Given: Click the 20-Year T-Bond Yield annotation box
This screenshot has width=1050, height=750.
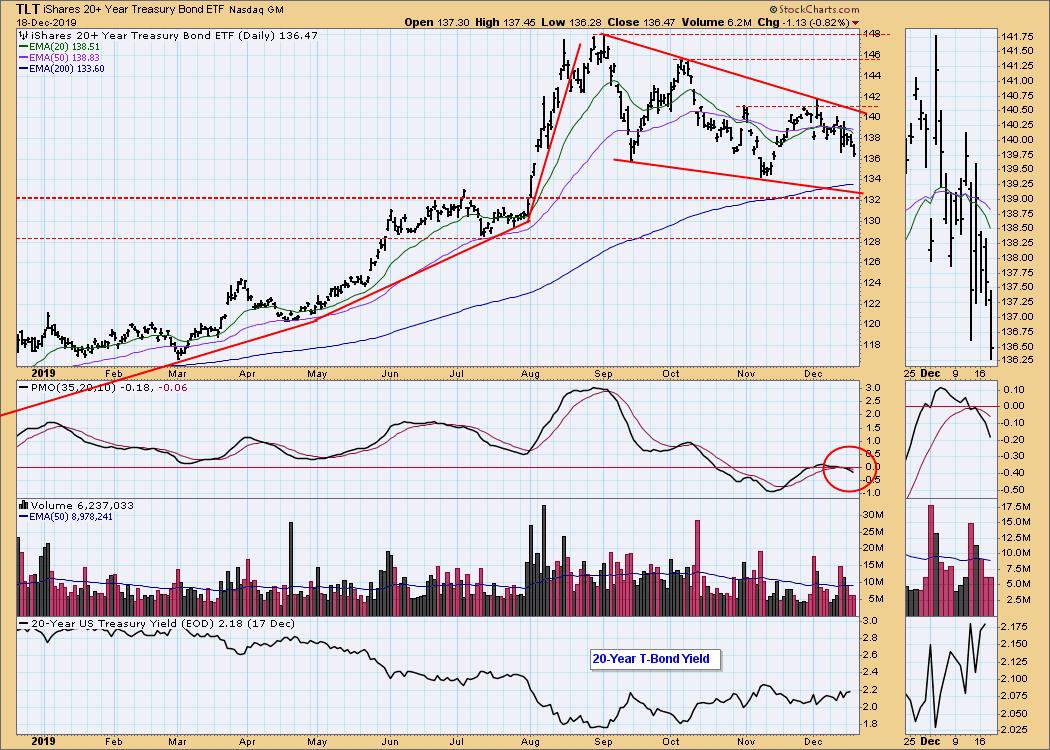Looking at the screenshot, I should [654, 659].
